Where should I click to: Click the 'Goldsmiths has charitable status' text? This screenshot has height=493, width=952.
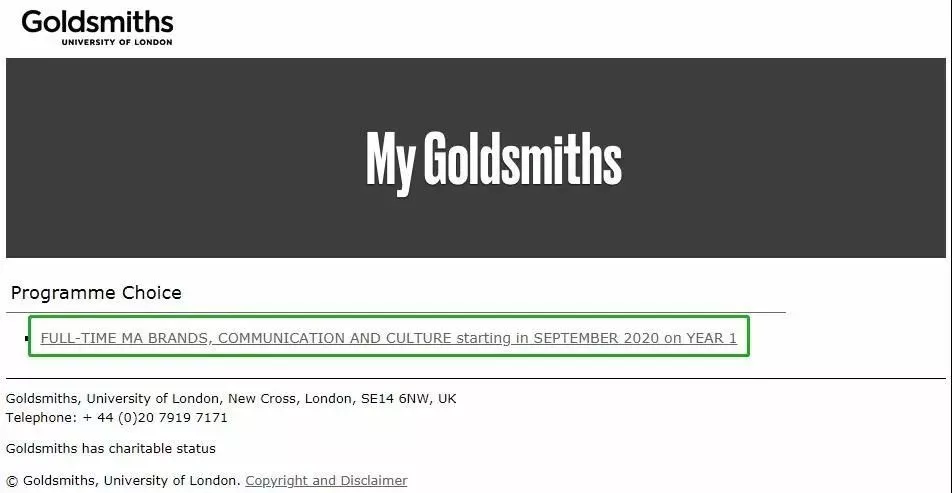(x=110, y=449)
